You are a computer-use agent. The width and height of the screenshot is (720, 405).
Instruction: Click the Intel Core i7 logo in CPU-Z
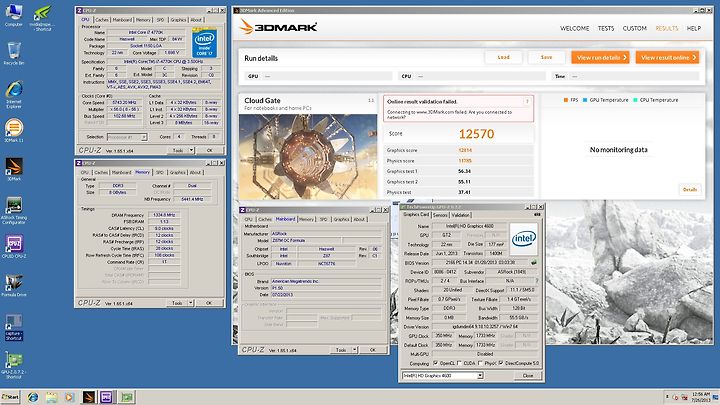(204, 44)
